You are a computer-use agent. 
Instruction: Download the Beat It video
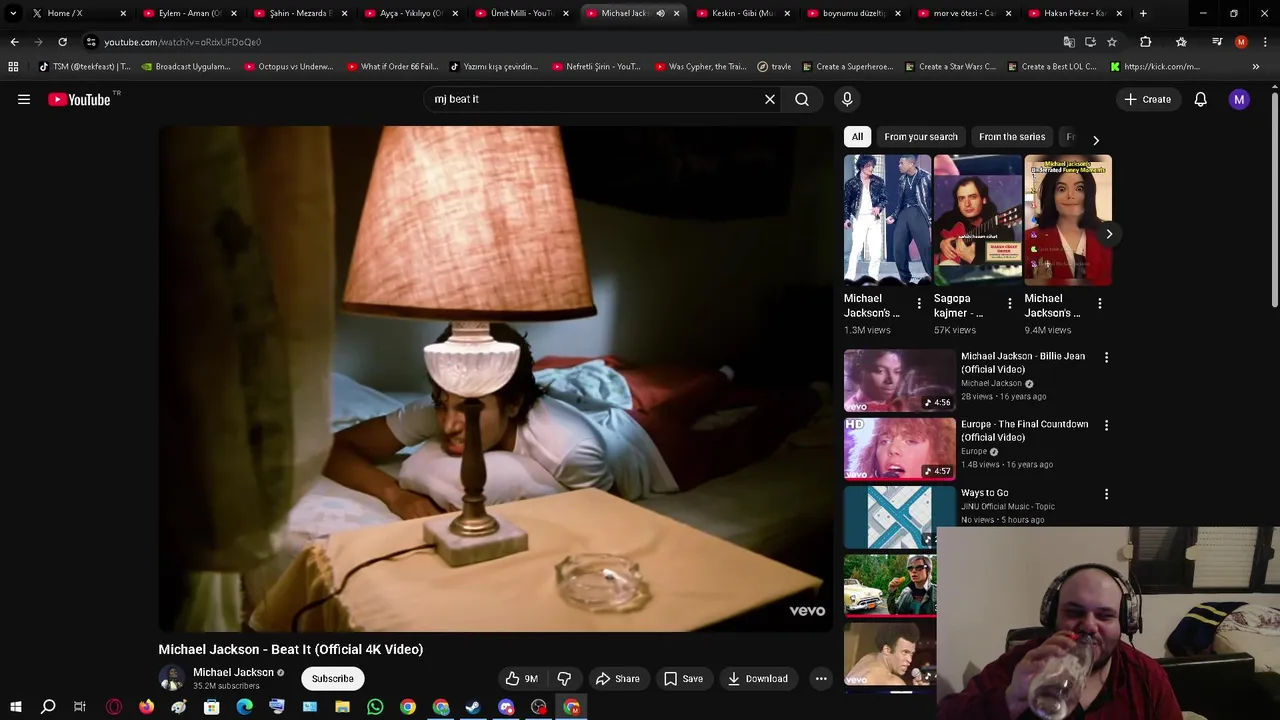pyautogui.click(x=757, y=679)
